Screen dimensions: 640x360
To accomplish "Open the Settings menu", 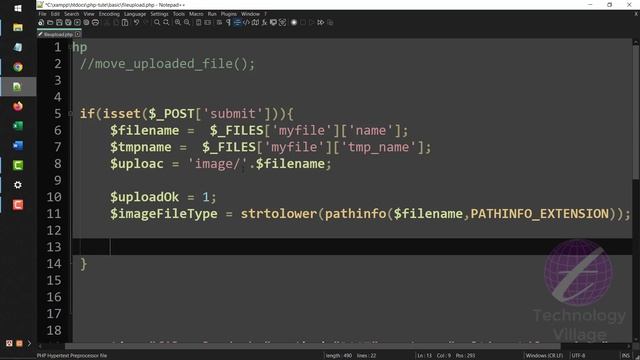I will [159, 14].
